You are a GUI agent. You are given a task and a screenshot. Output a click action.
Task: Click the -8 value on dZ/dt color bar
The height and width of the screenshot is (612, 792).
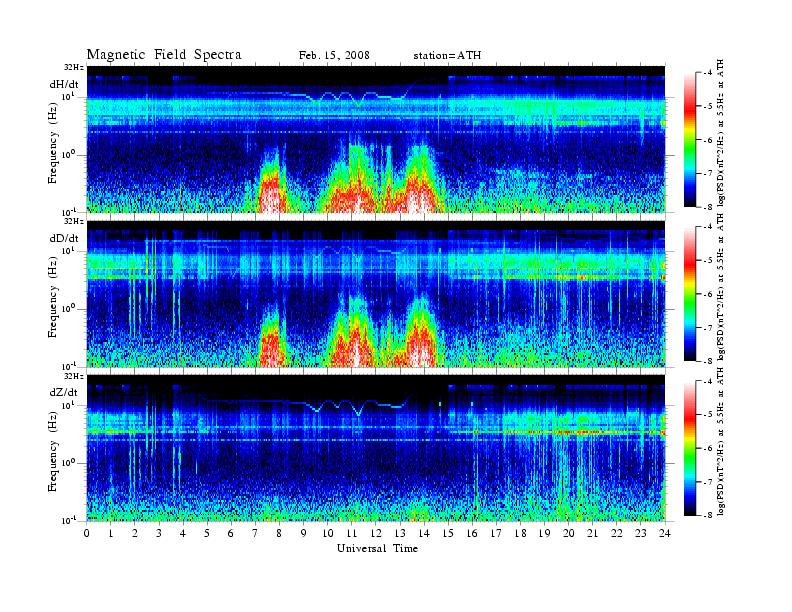point(709,515)
